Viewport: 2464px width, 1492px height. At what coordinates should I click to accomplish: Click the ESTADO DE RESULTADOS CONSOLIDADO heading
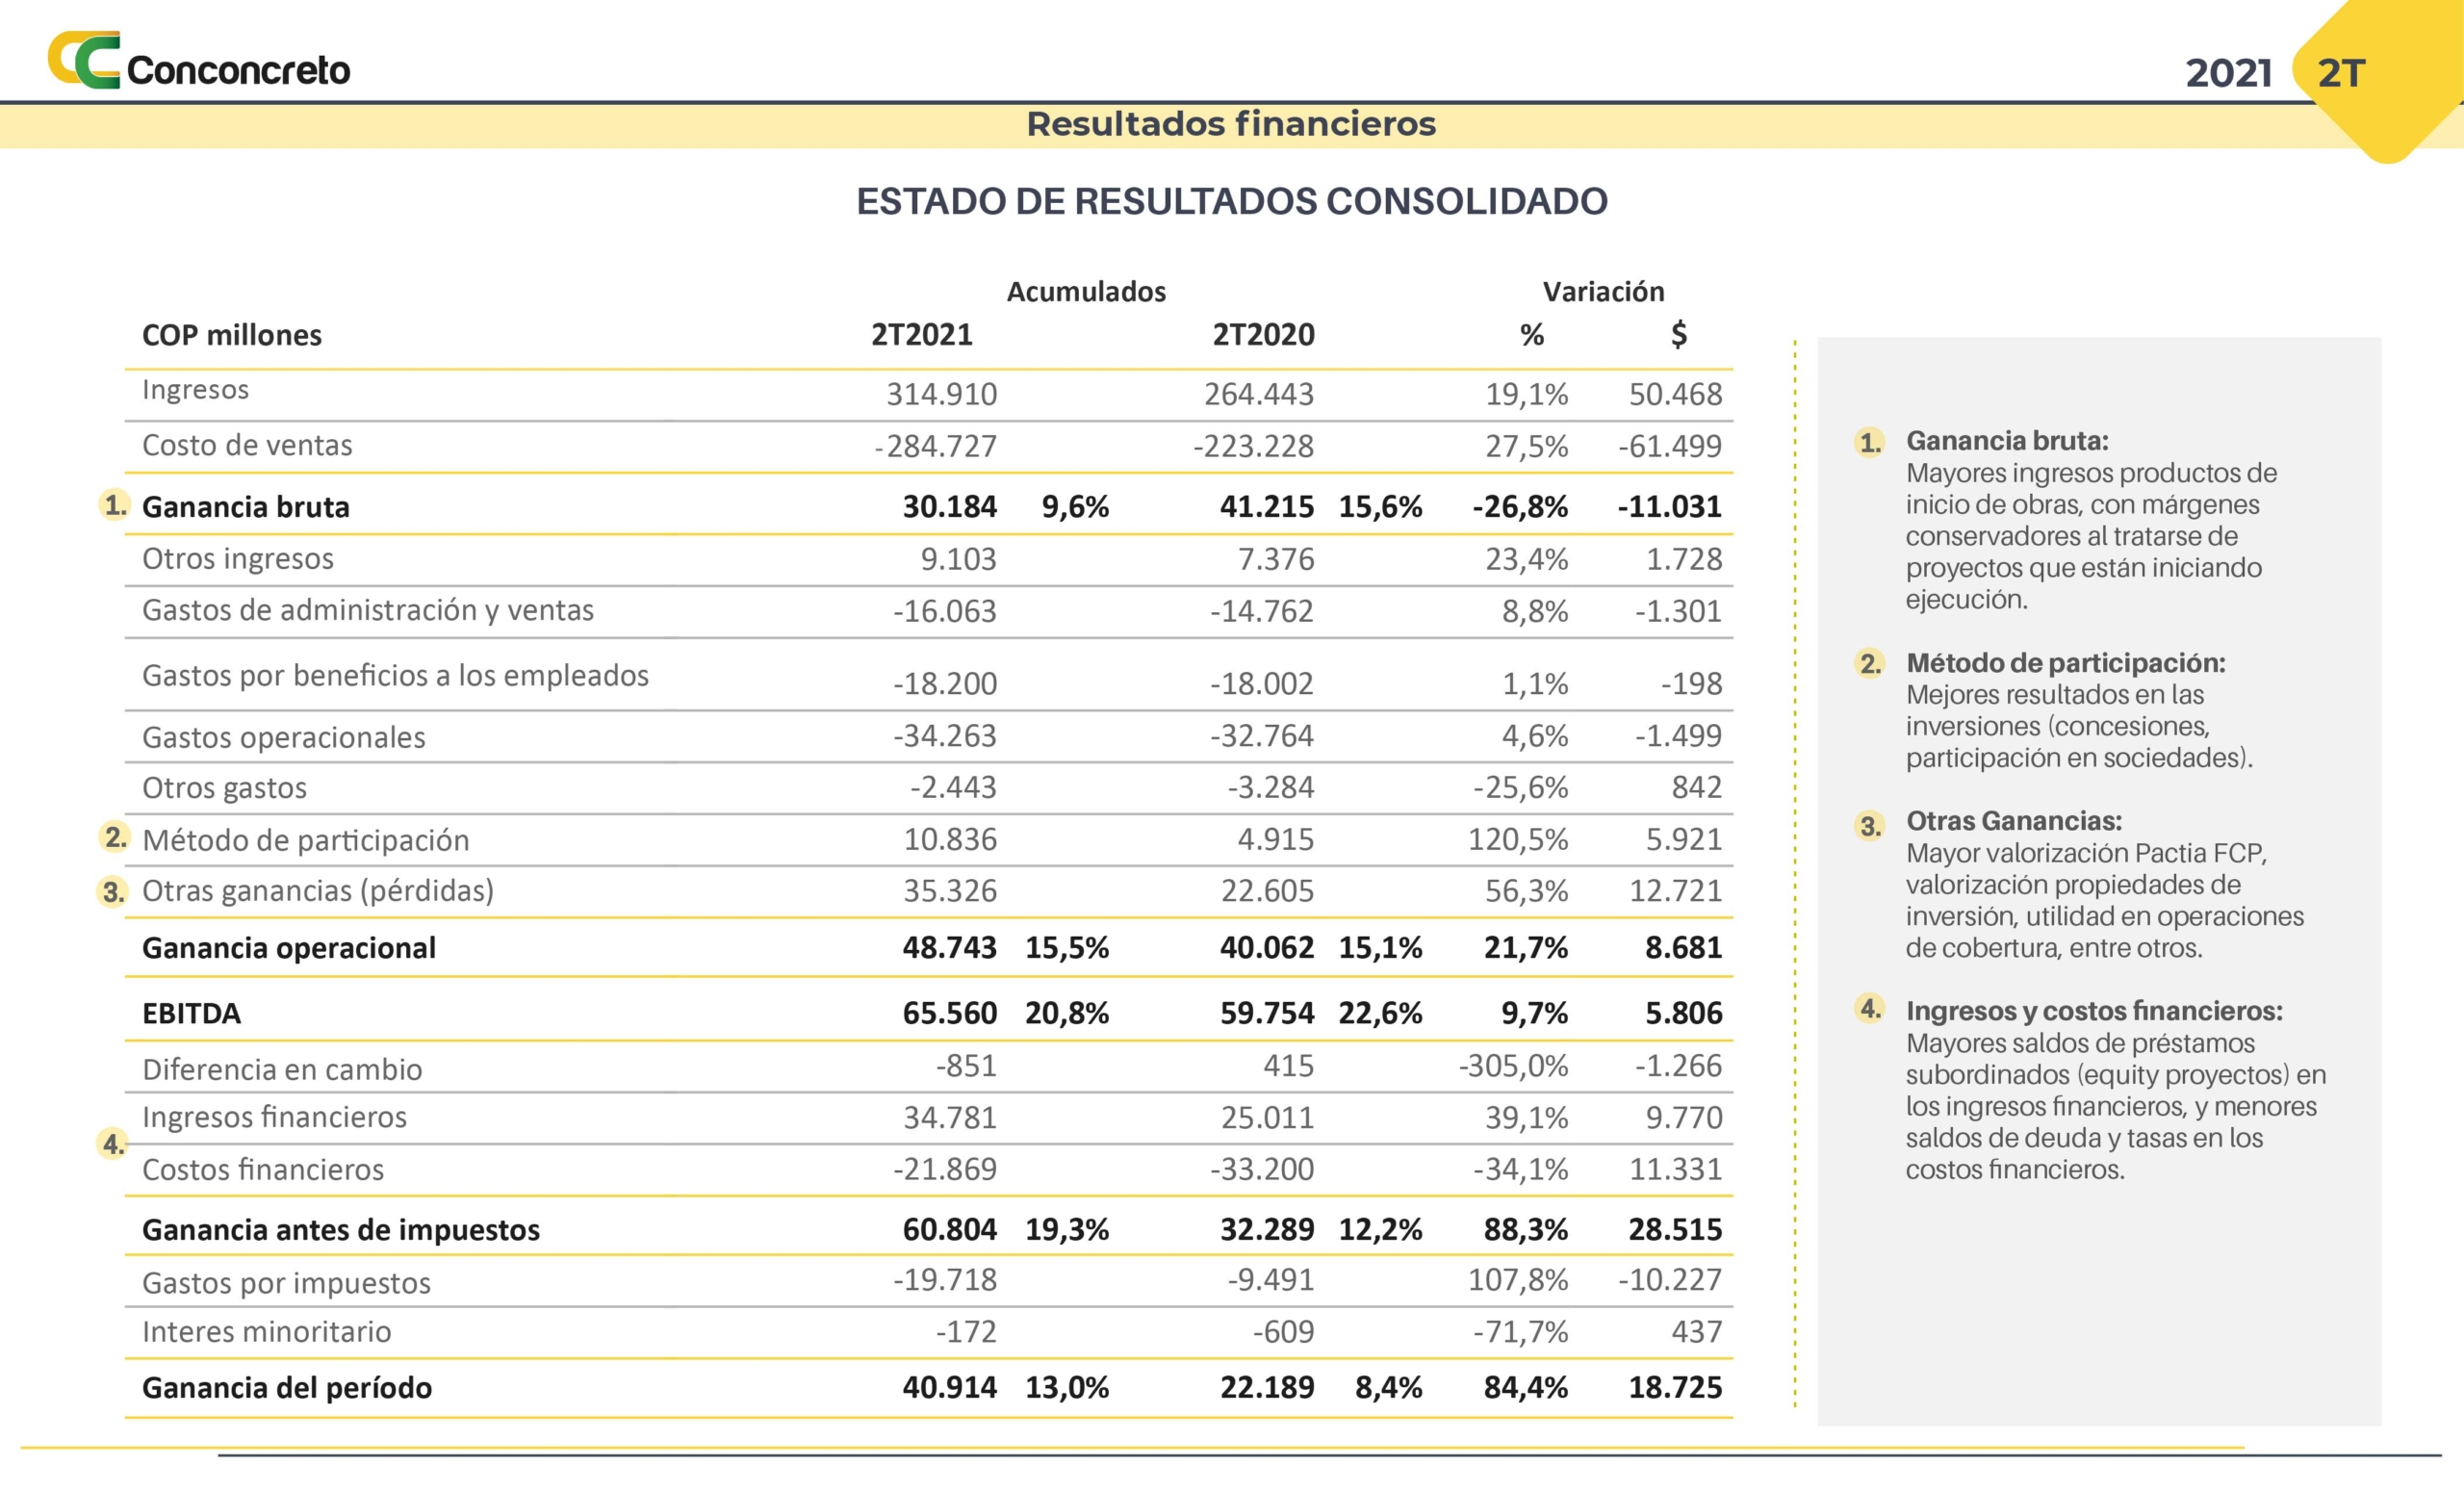click(1231, 201)
